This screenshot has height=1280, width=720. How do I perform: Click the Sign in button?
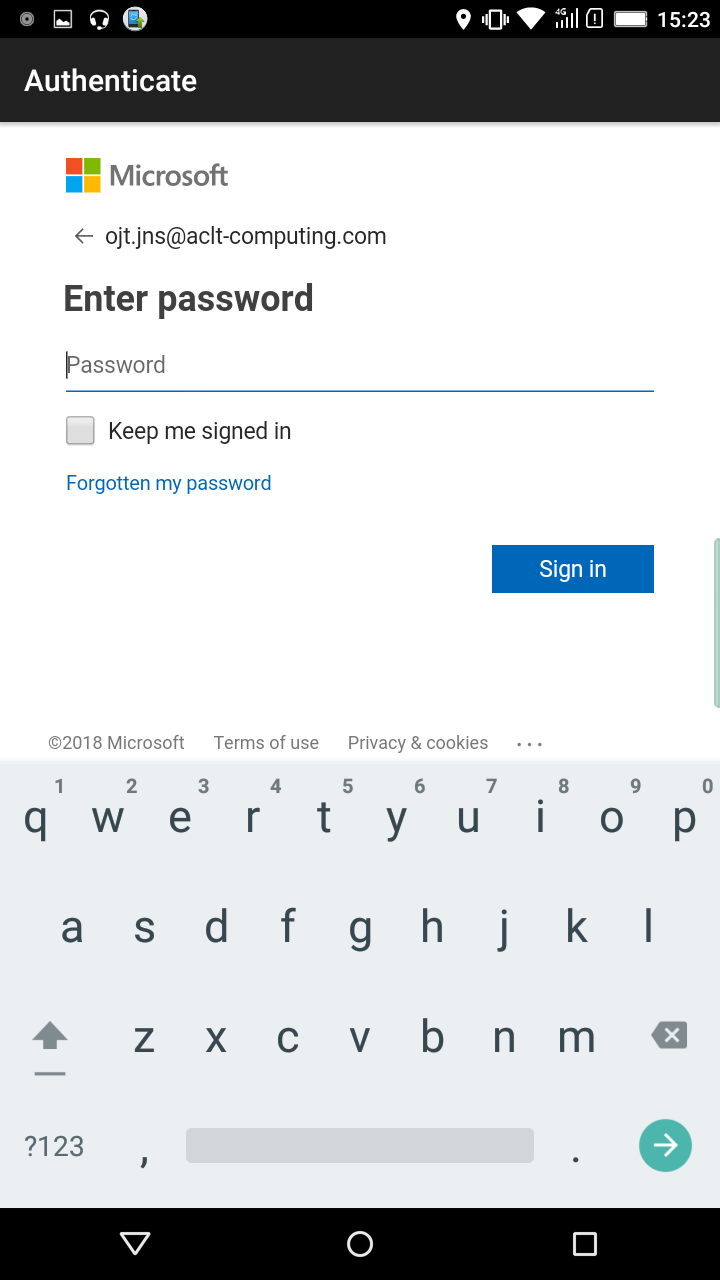(x=573, y=569)
